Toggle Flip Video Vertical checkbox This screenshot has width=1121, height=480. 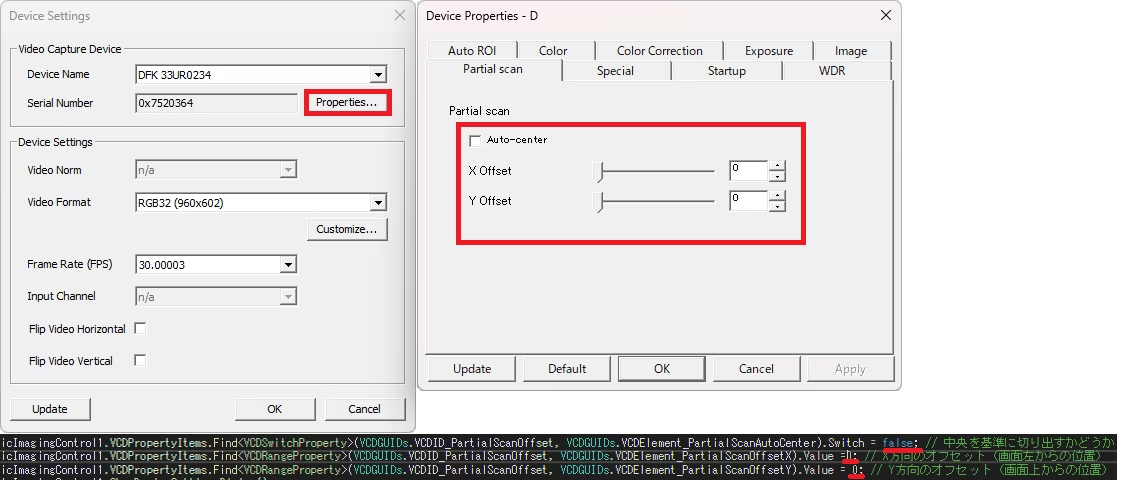tap(140, 361)
